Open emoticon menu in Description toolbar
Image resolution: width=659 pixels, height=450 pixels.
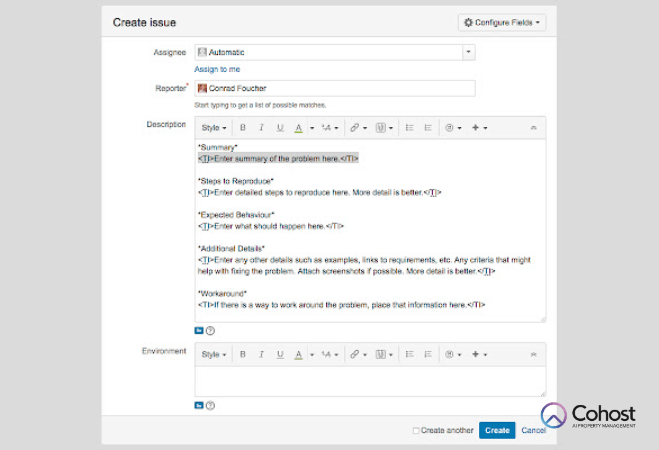(453, 128)
